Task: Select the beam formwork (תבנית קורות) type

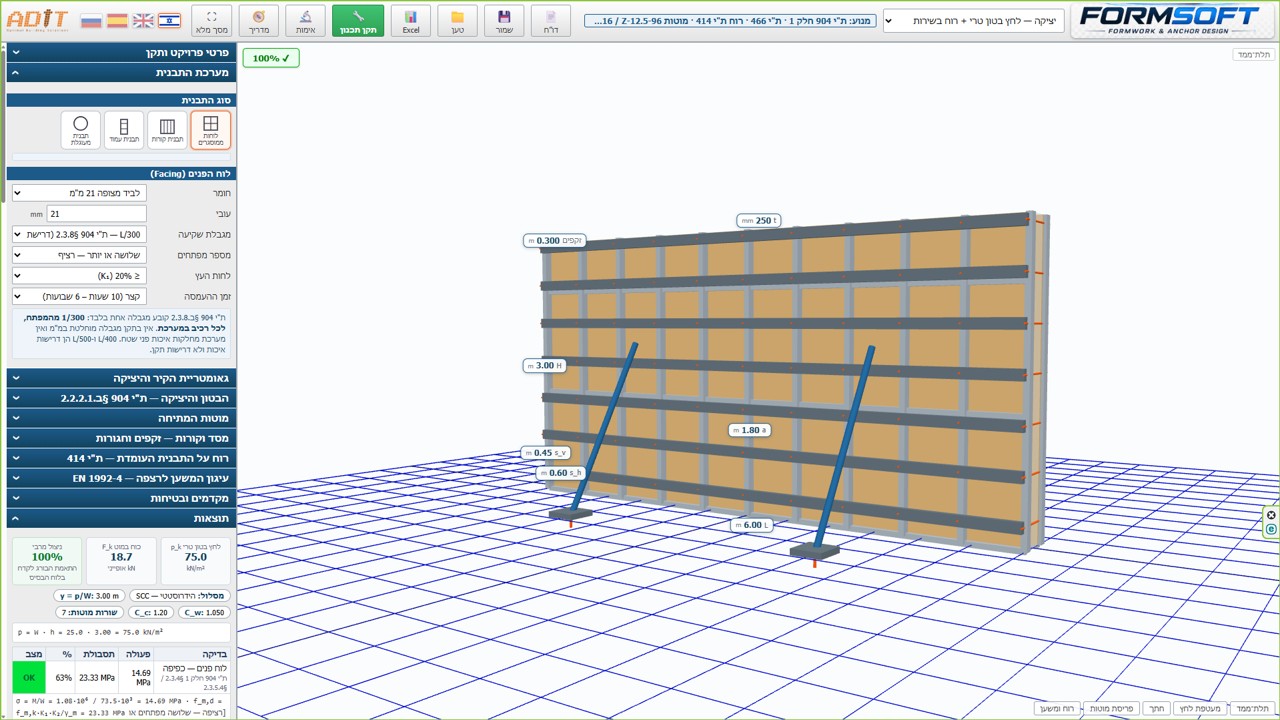Action: tap(167, 130)
